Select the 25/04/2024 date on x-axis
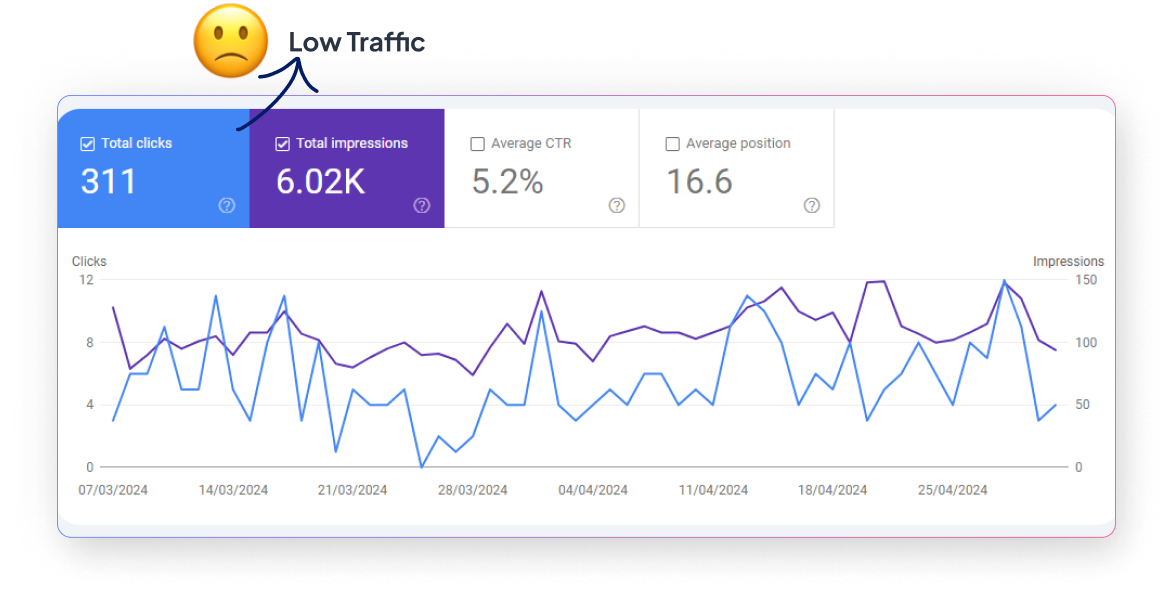Viewport: 1173px width, 595px height. tap(953, 490)
